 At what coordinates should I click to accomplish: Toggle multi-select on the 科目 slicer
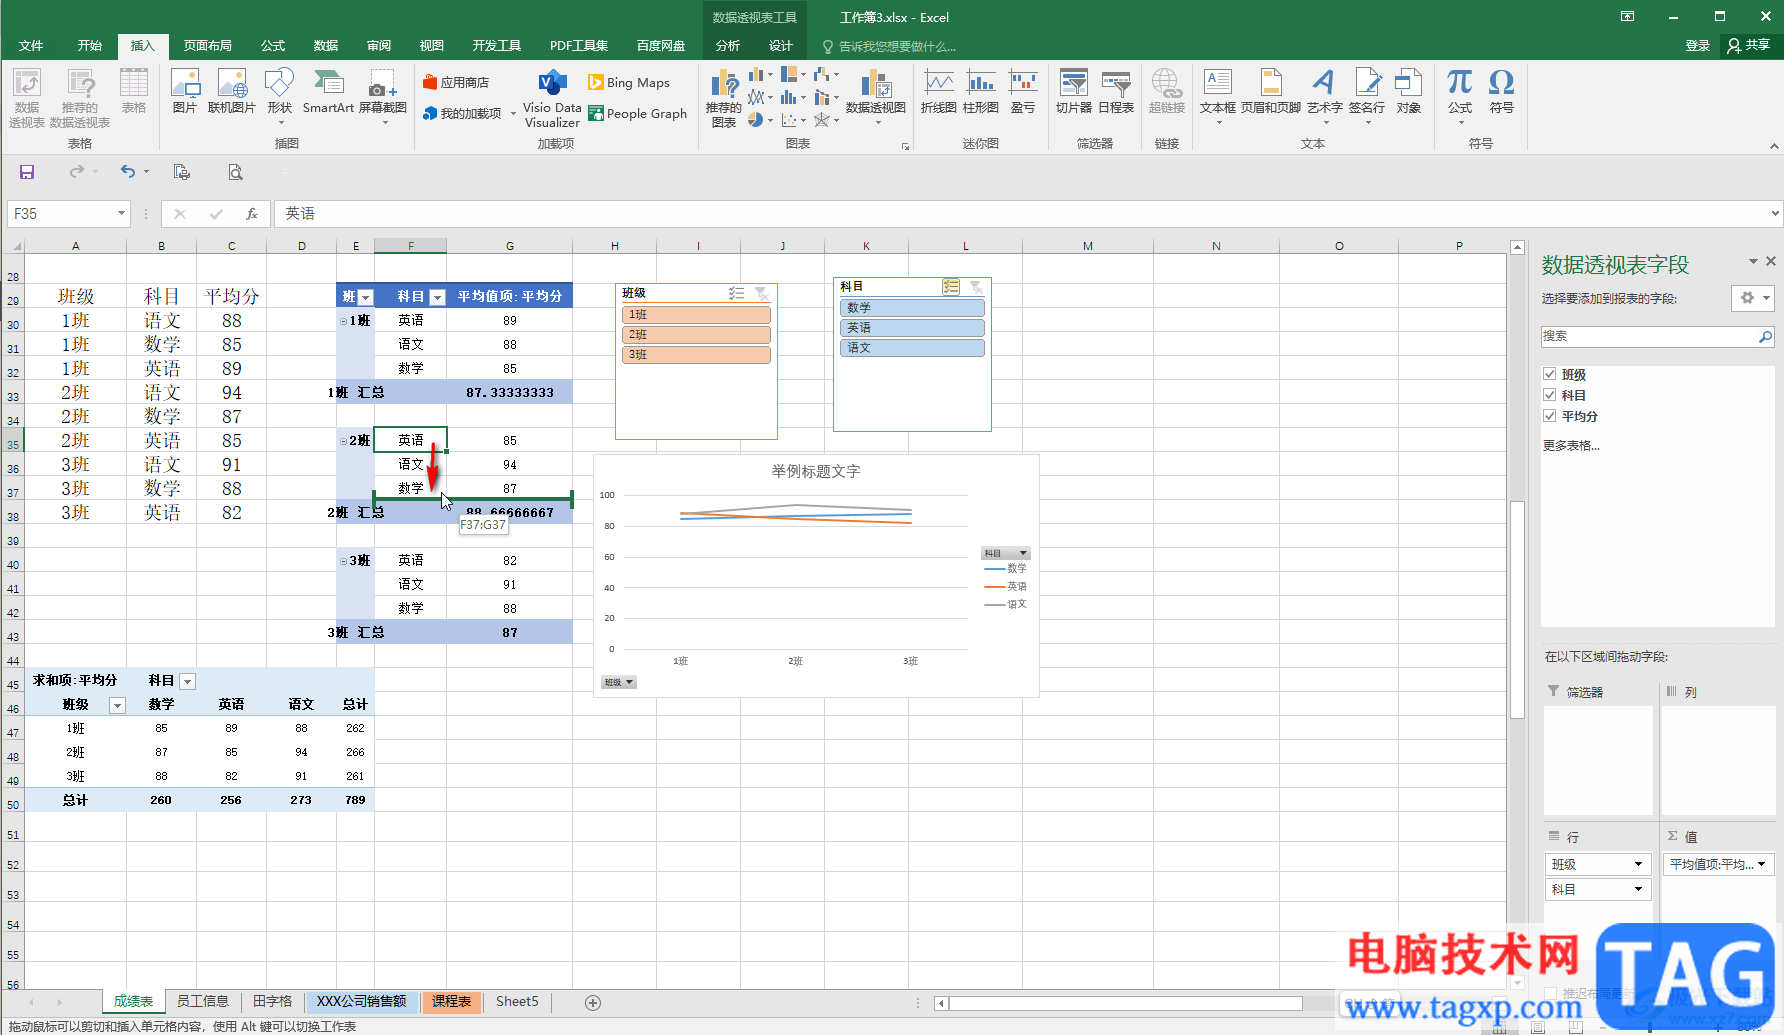pyautogui.click(x=951, y=287)
